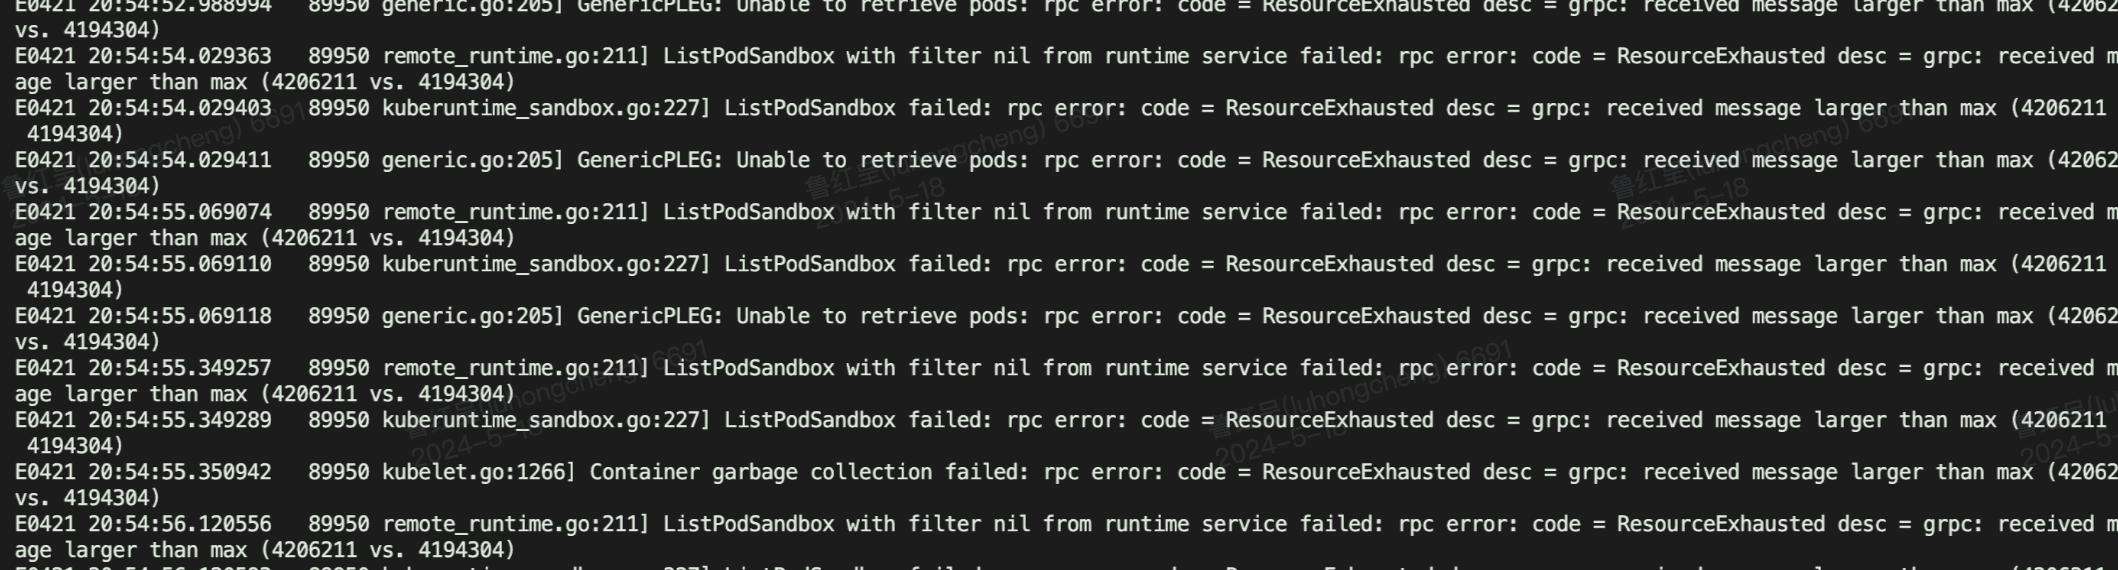
Task: Click the timestamp 20:54:54.029363 in the log
Action: coord(180,56)
